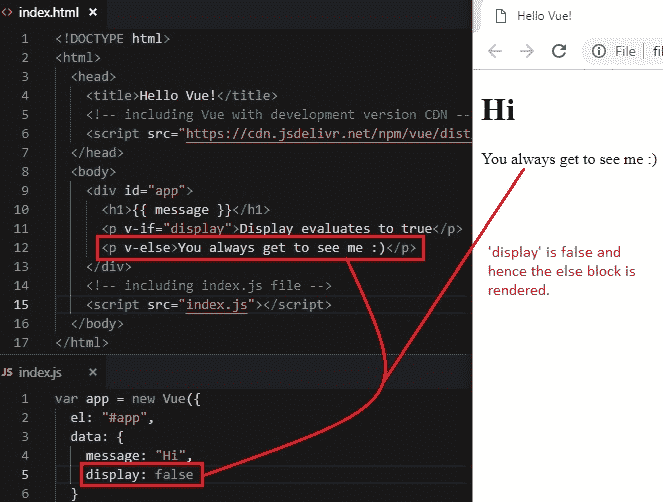663x502 pixels.
Task: Click the closing </div> tag on line 13
Action: click(x=109, y=267)
